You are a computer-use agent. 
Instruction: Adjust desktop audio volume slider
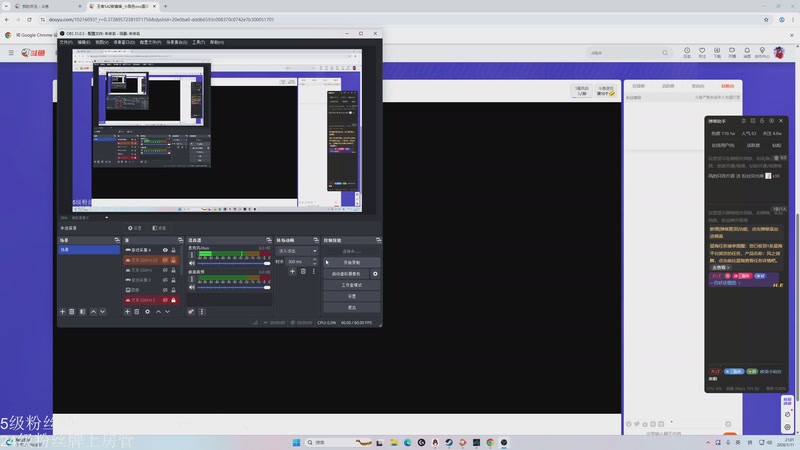click(x=234, y=287)
